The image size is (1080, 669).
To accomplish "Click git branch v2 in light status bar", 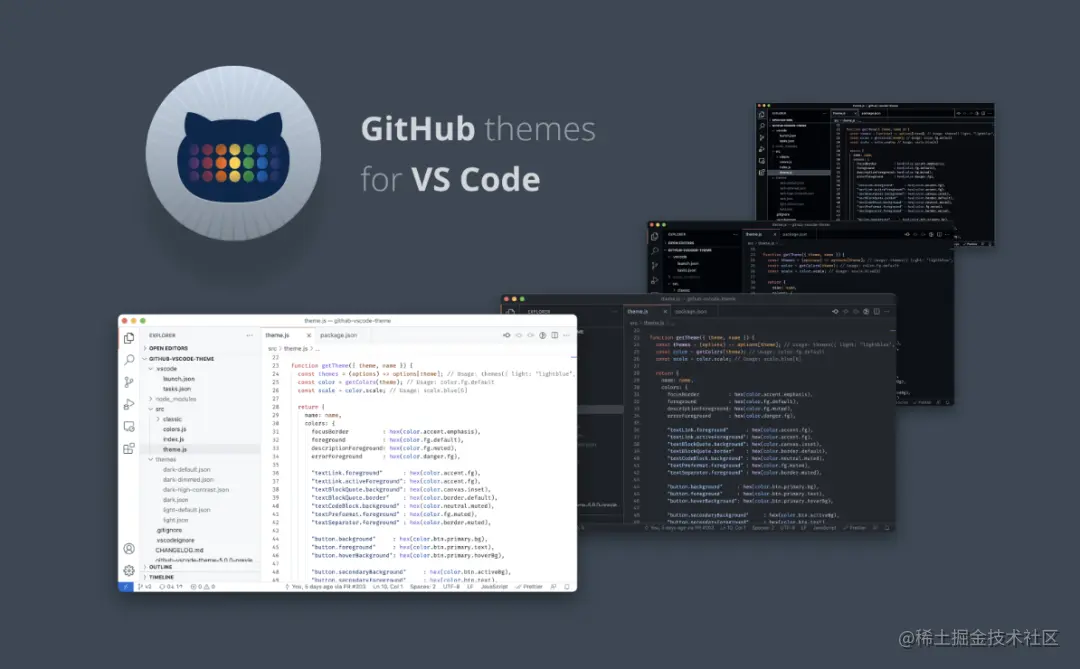I will point(145,587).
